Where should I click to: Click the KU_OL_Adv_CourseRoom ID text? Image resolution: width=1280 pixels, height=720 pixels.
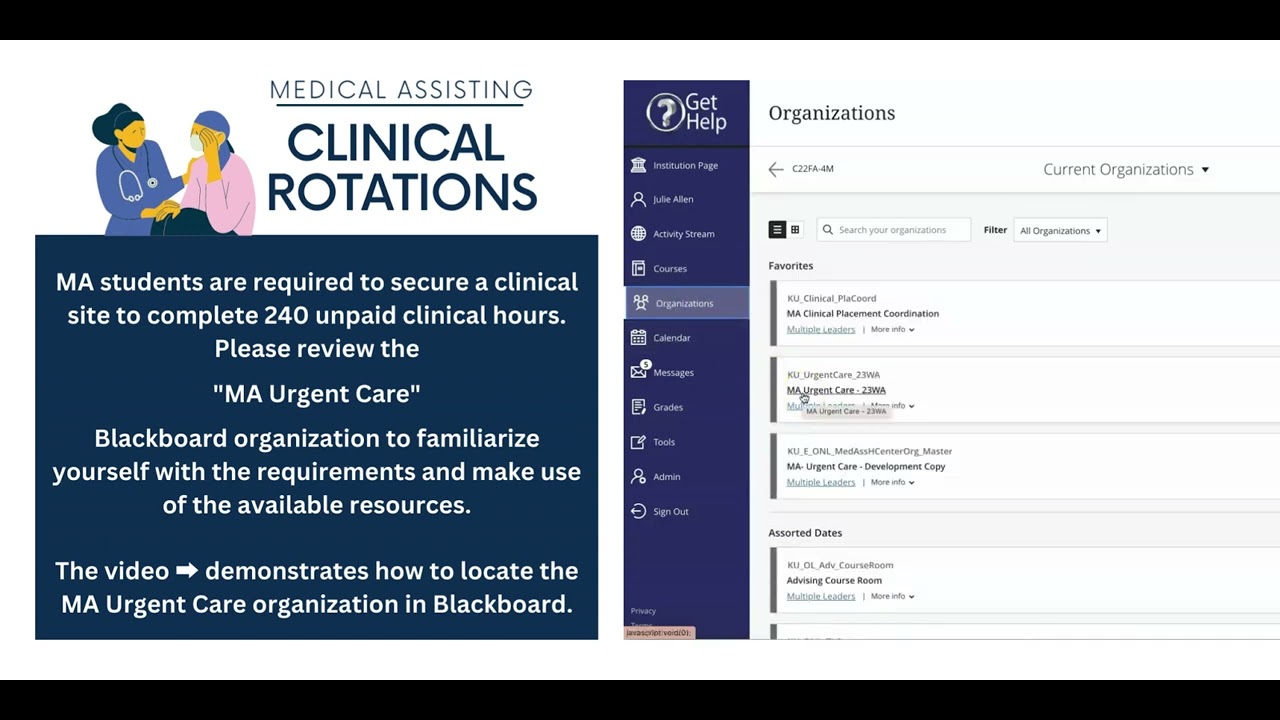pyautogui.click(x=840, y=565)
